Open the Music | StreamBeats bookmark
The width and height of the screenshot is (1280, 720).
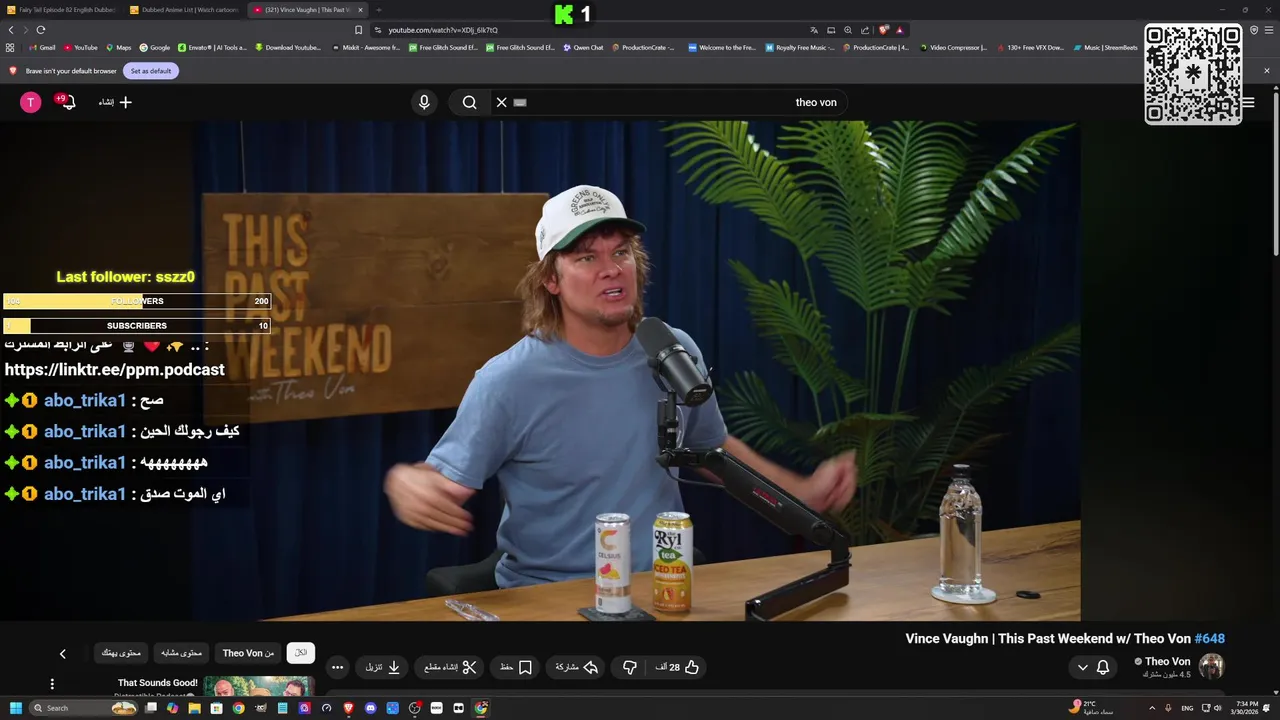pyautogui.click(x=1105, y=47)
